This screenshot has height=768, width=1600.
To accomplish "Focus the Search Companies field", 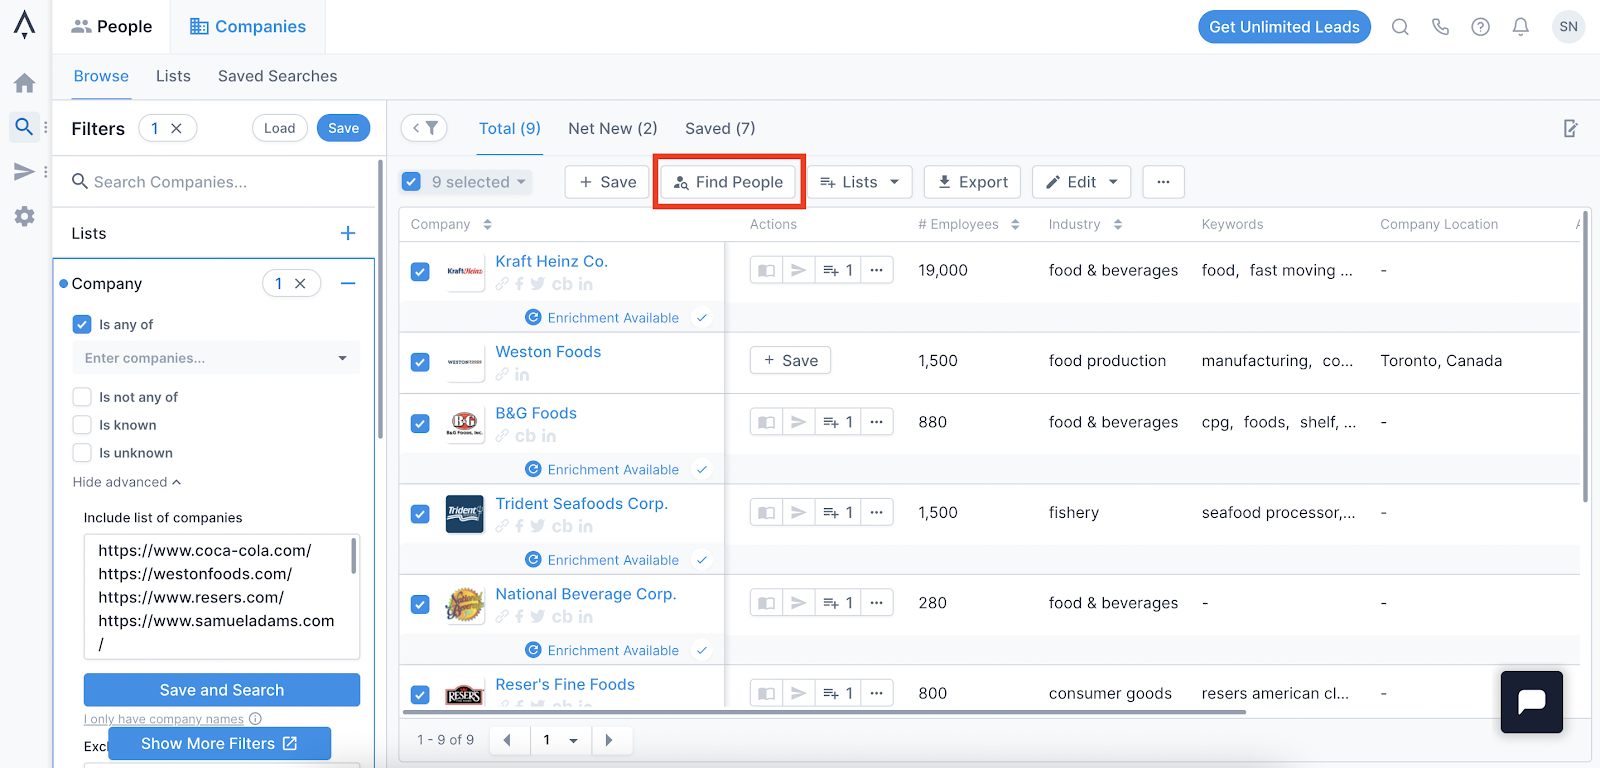I will pyautogui.click(x=217, y=182).
